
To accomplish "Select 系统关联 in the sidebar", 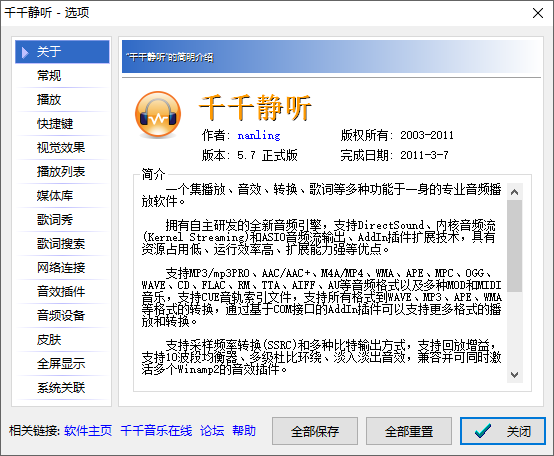I will coord(62,388).
